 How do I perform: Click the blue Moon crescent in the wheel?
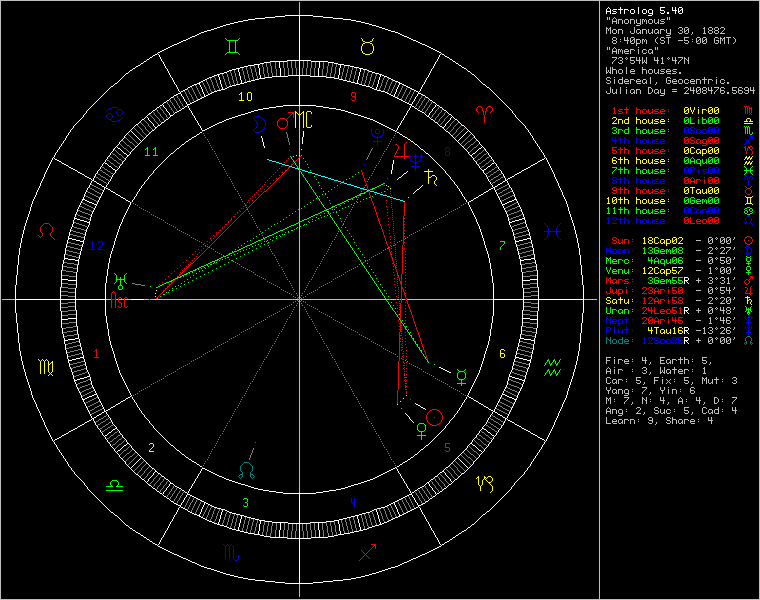(259, 125)
